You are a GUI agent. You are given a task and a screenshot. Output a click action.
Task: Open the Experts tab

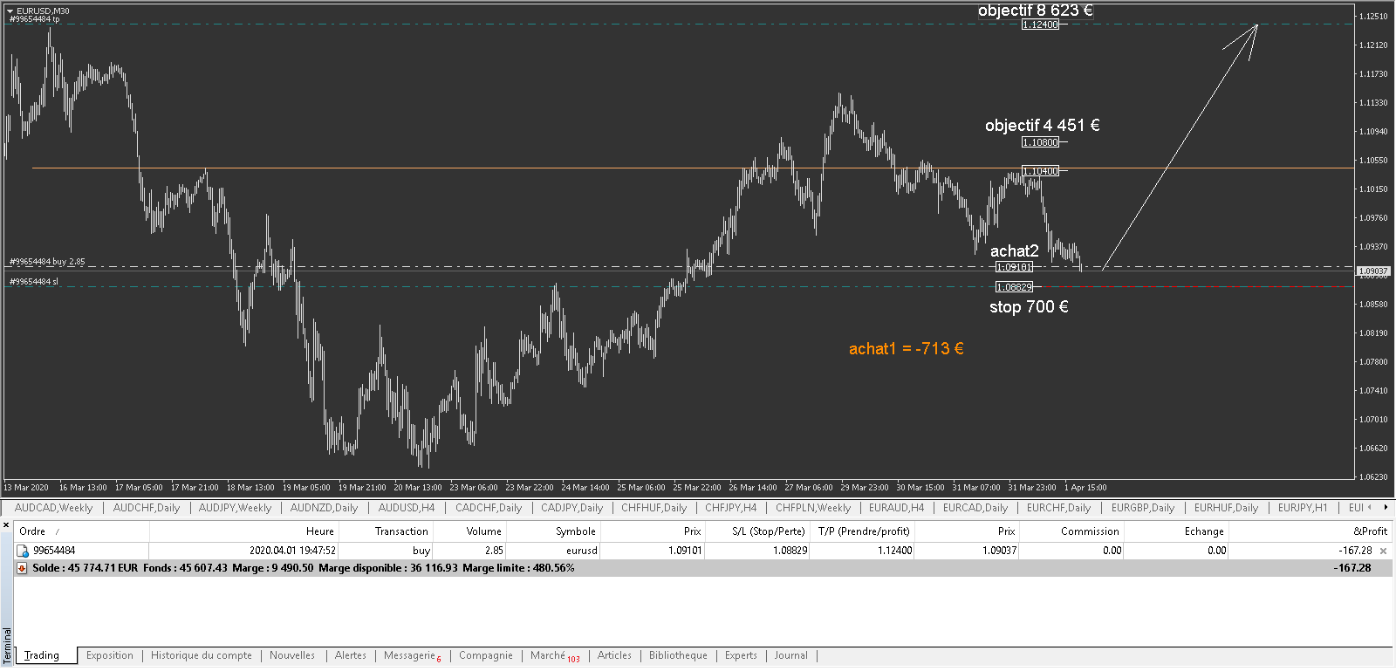click(741, 655)
